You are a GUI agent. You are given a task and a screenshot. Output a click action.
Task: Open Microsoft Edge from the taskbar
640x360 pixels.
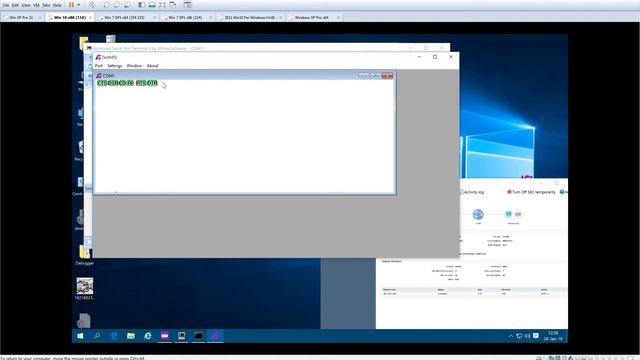click(x=114, y=336)
